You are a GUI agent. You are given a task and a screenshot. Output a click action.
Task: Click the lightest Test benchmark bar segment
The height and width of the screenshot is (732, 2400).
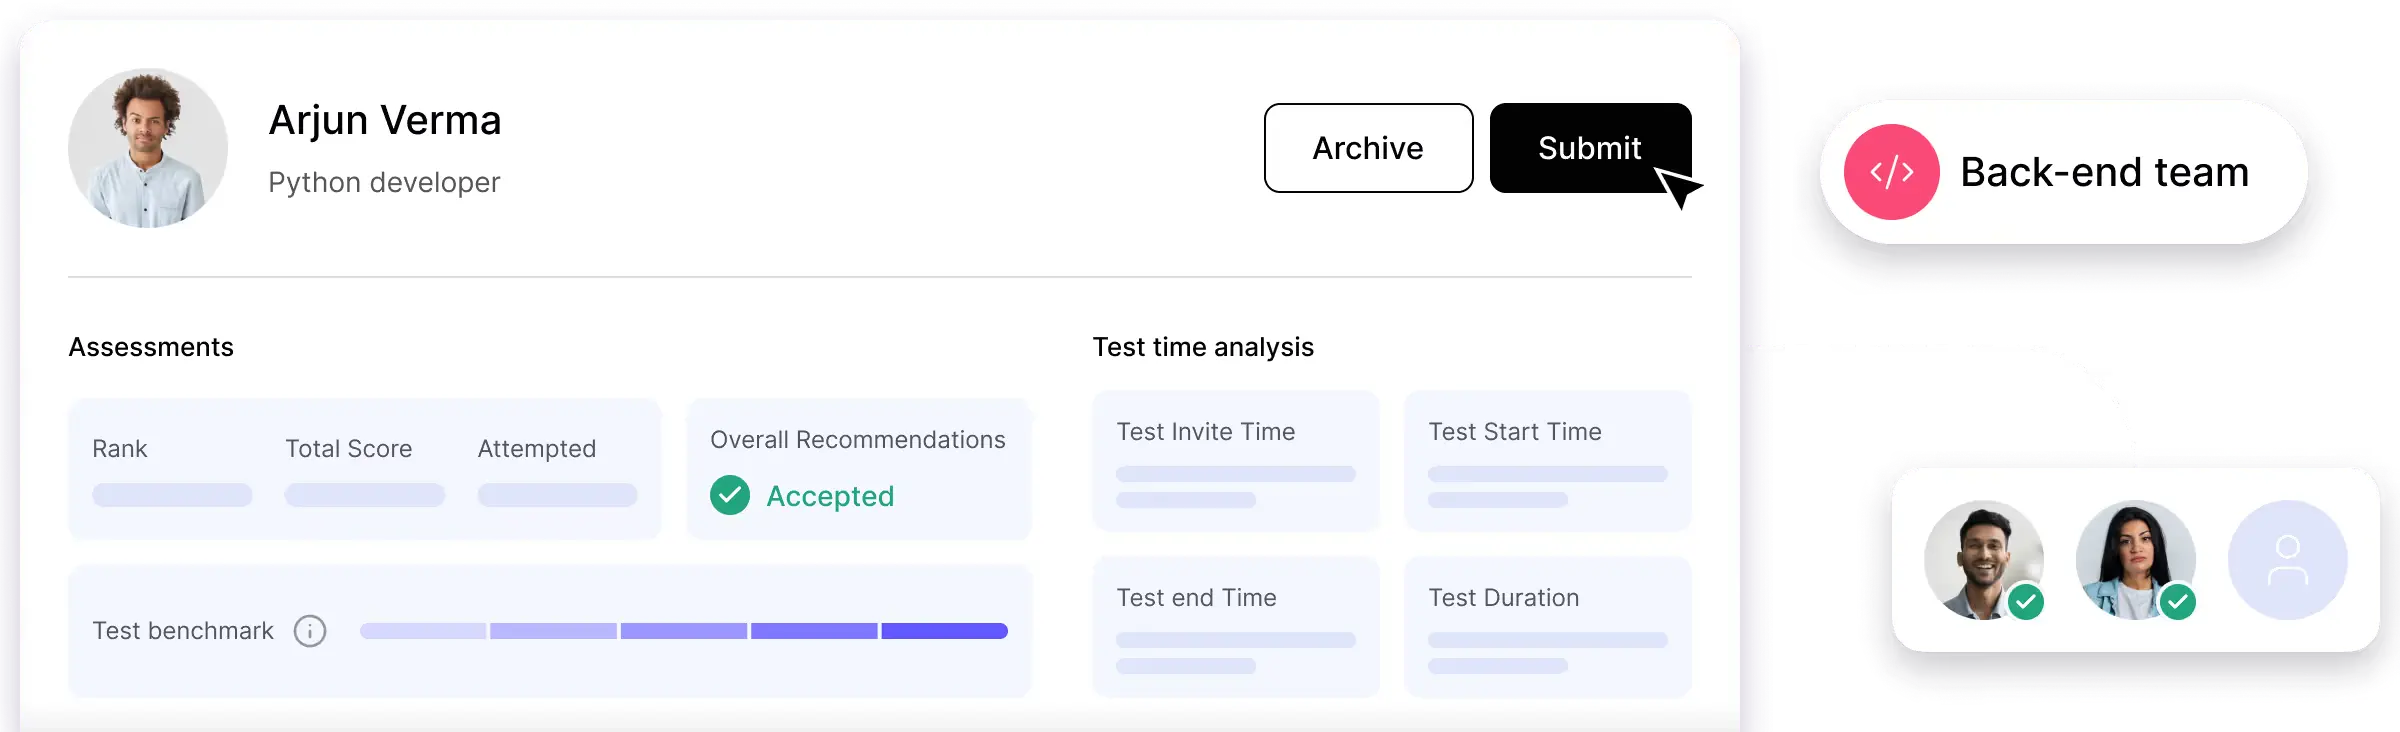423,631
